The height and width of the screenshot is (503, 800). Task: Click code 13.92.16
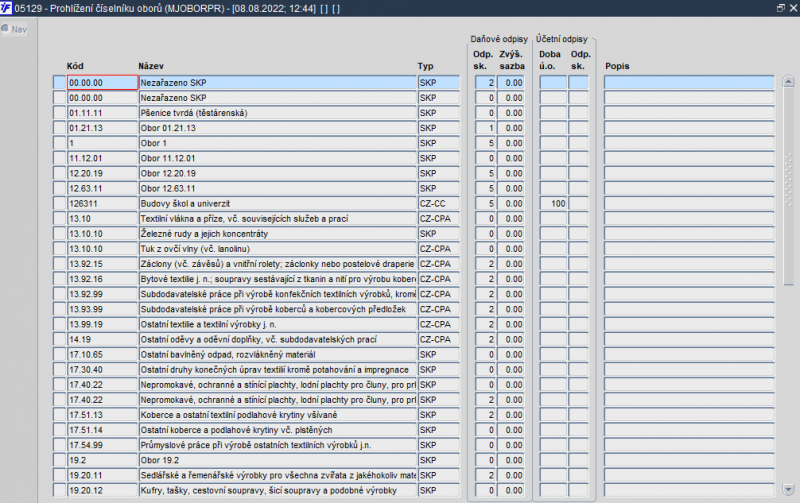click(x=102, y=279)
